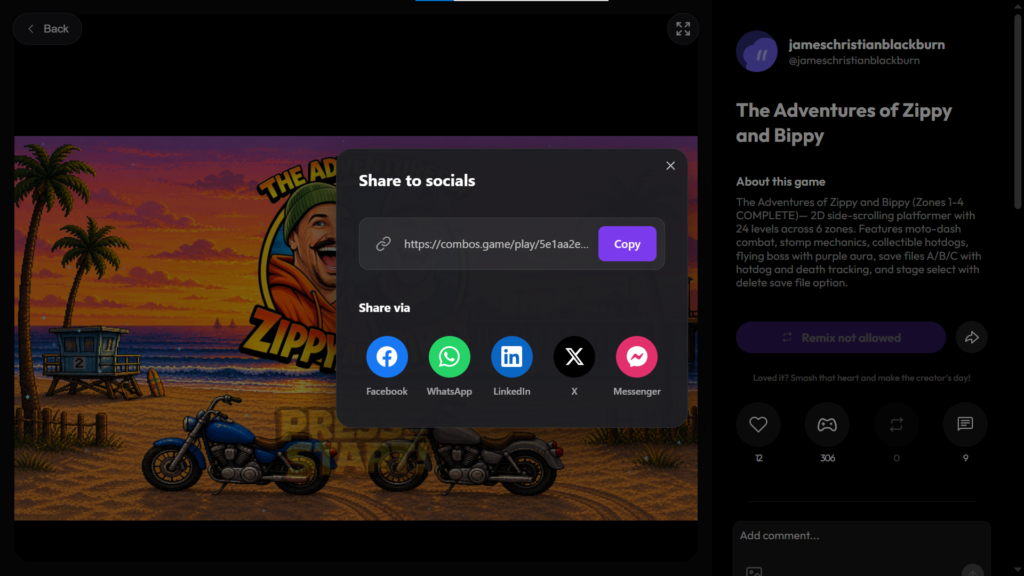Send the comment with the arrow button

click(972, 571)
